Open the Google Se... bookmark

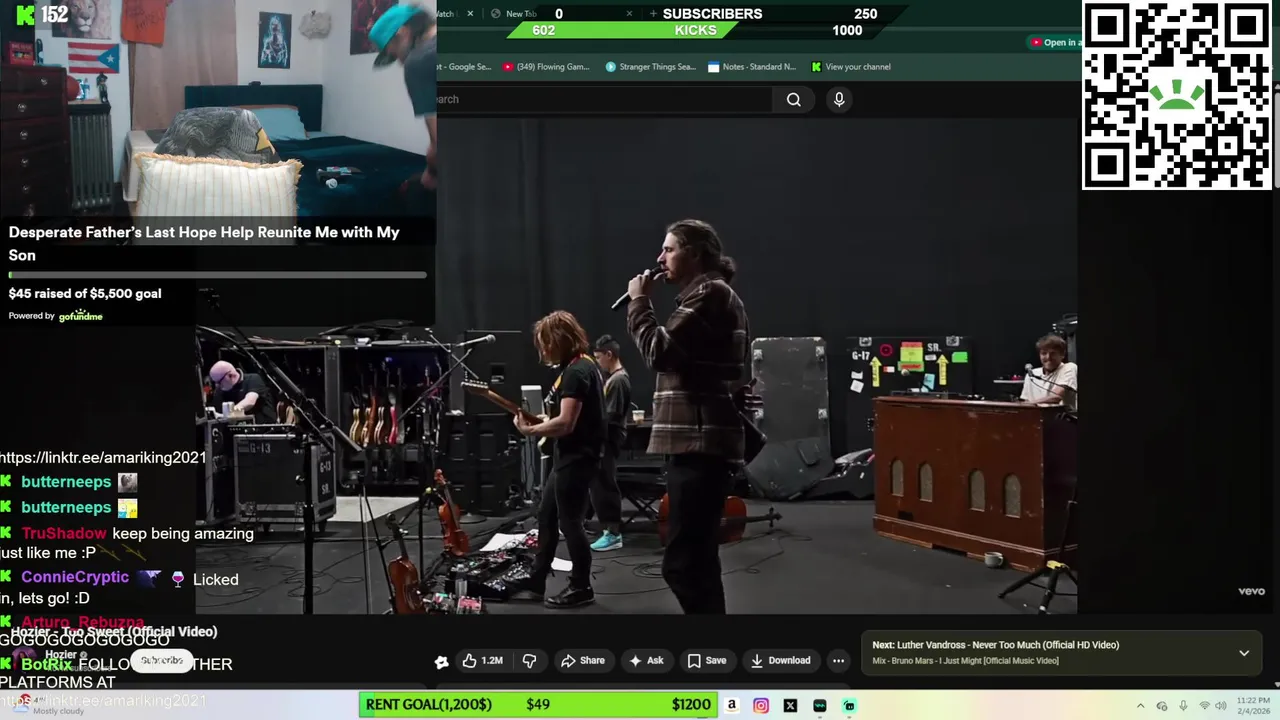(466, 67)
